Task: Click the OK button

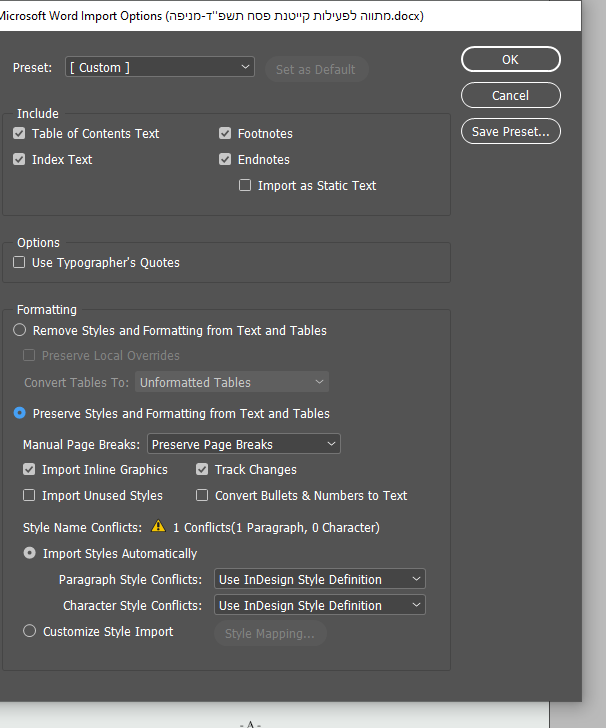Action: click(510, 59)
